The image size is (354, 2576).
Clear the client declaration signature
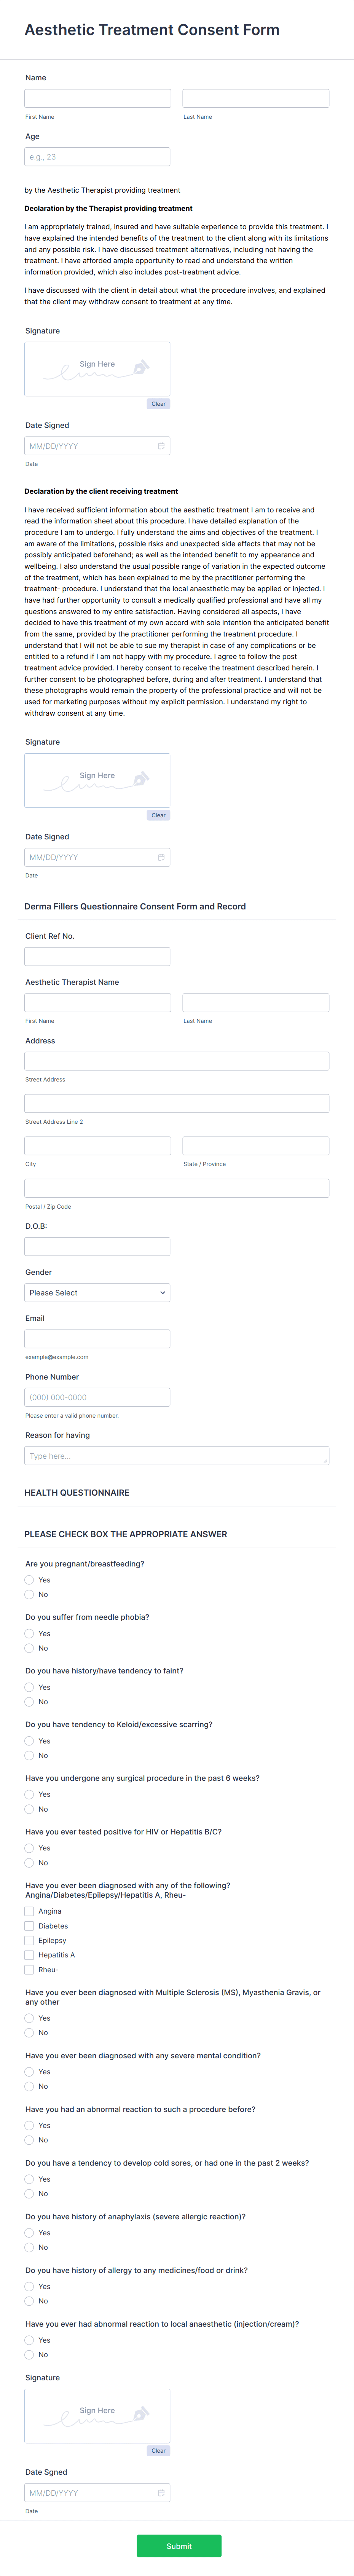coord(158,815)
